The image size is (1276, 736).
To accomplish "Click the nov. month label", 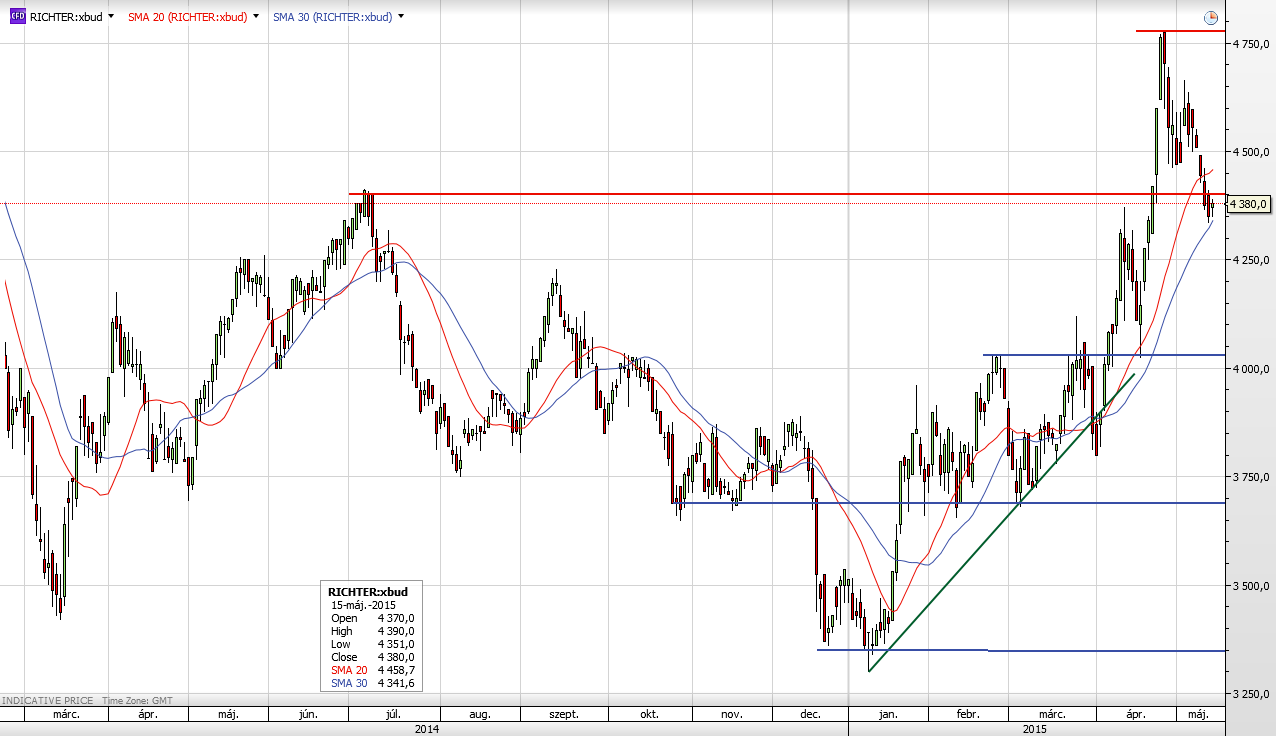I will pos(731,715).
